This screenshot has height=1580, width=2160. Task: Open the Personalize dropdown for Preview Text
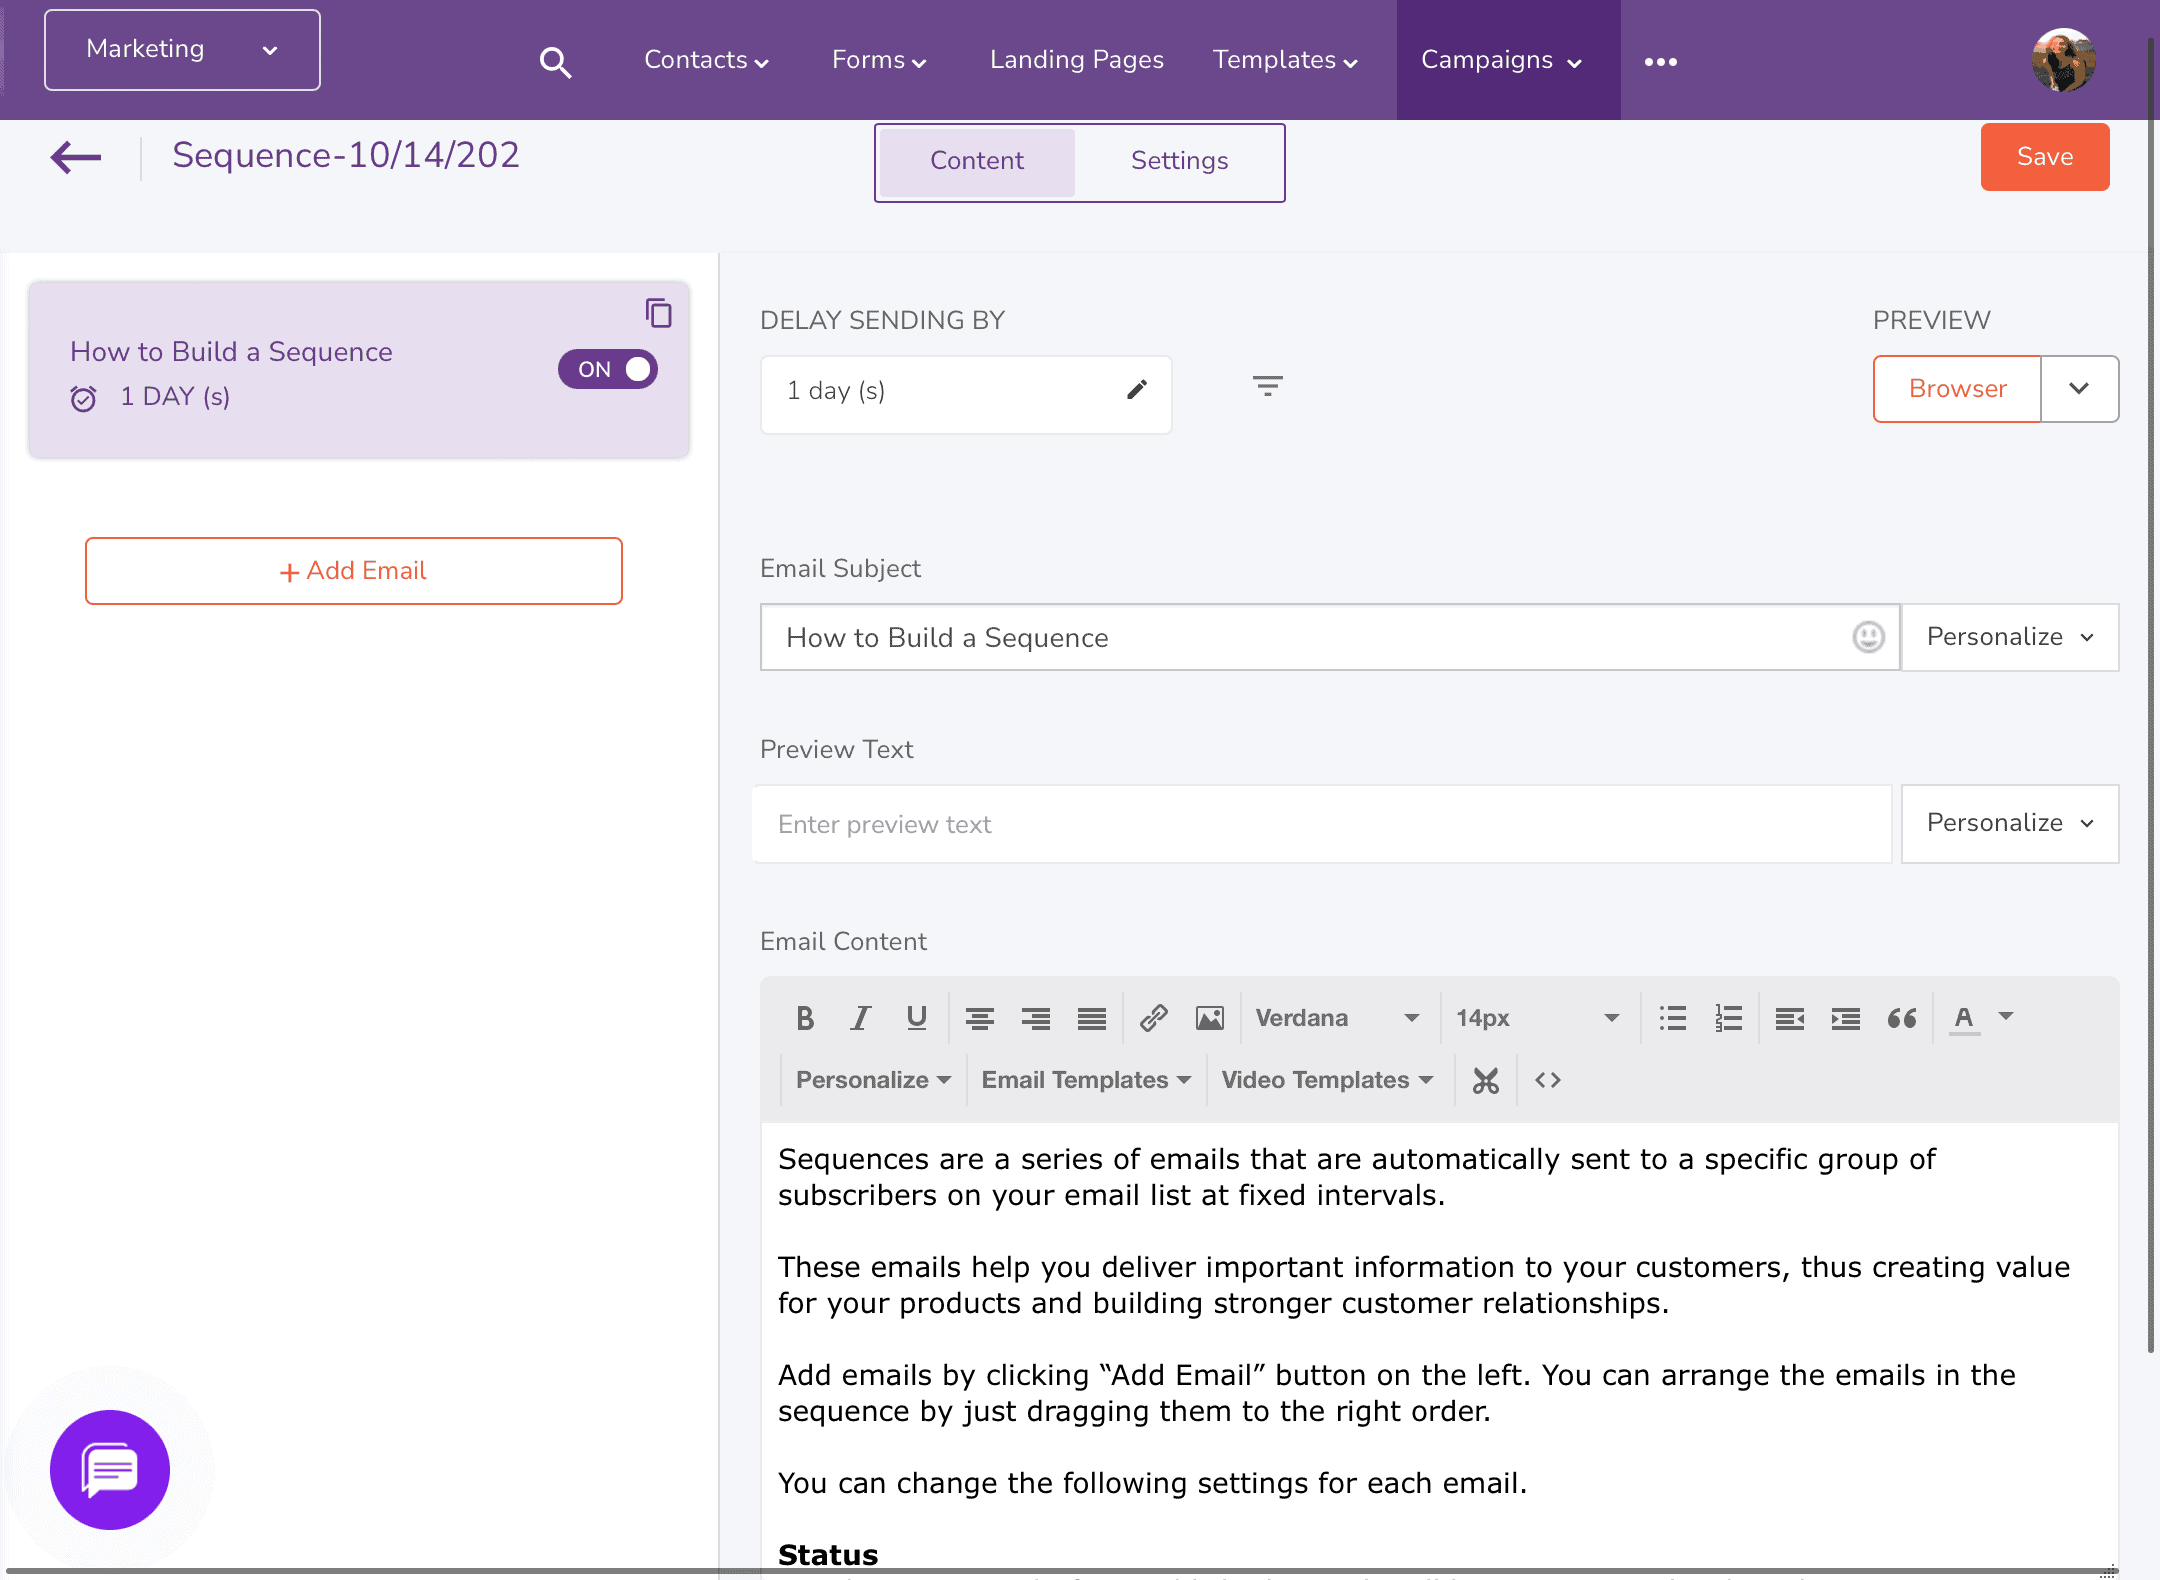point(2010,823)
